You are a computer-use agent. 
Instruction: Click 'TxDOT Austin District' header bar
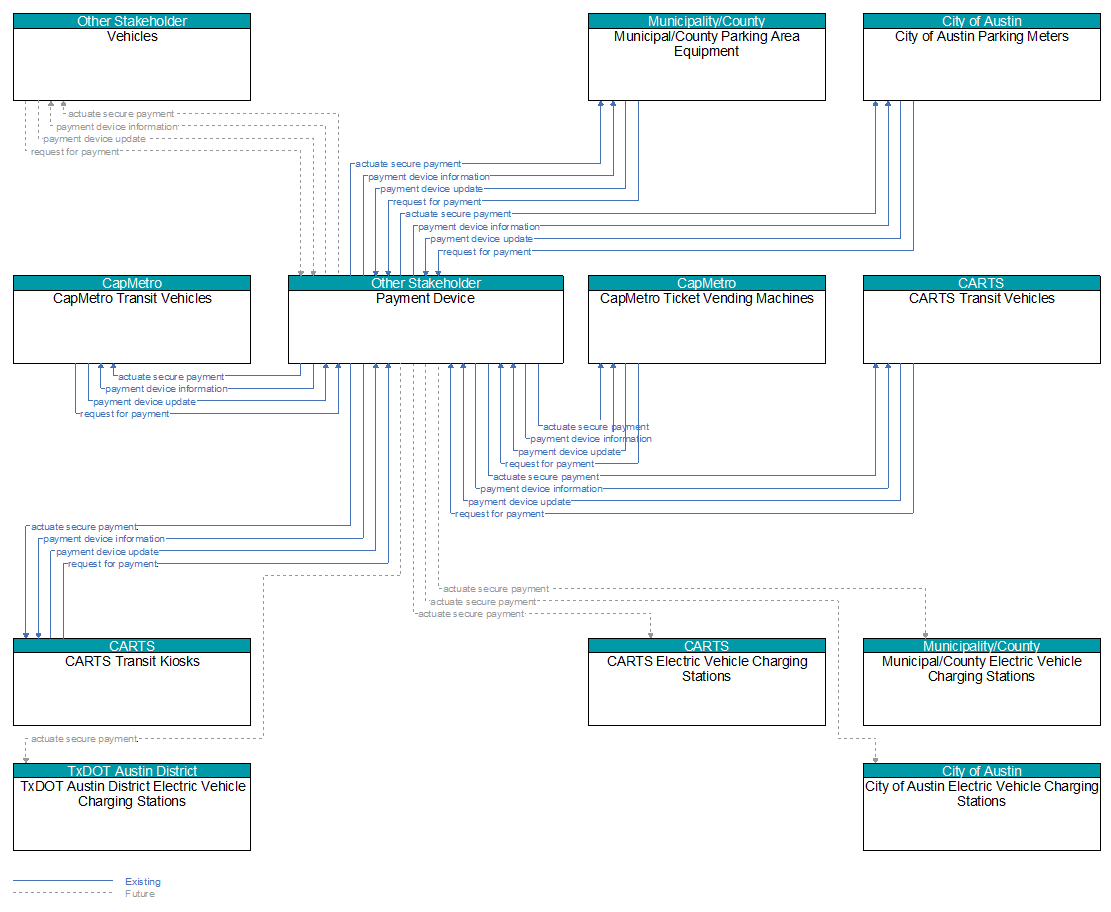click(132, 771)
